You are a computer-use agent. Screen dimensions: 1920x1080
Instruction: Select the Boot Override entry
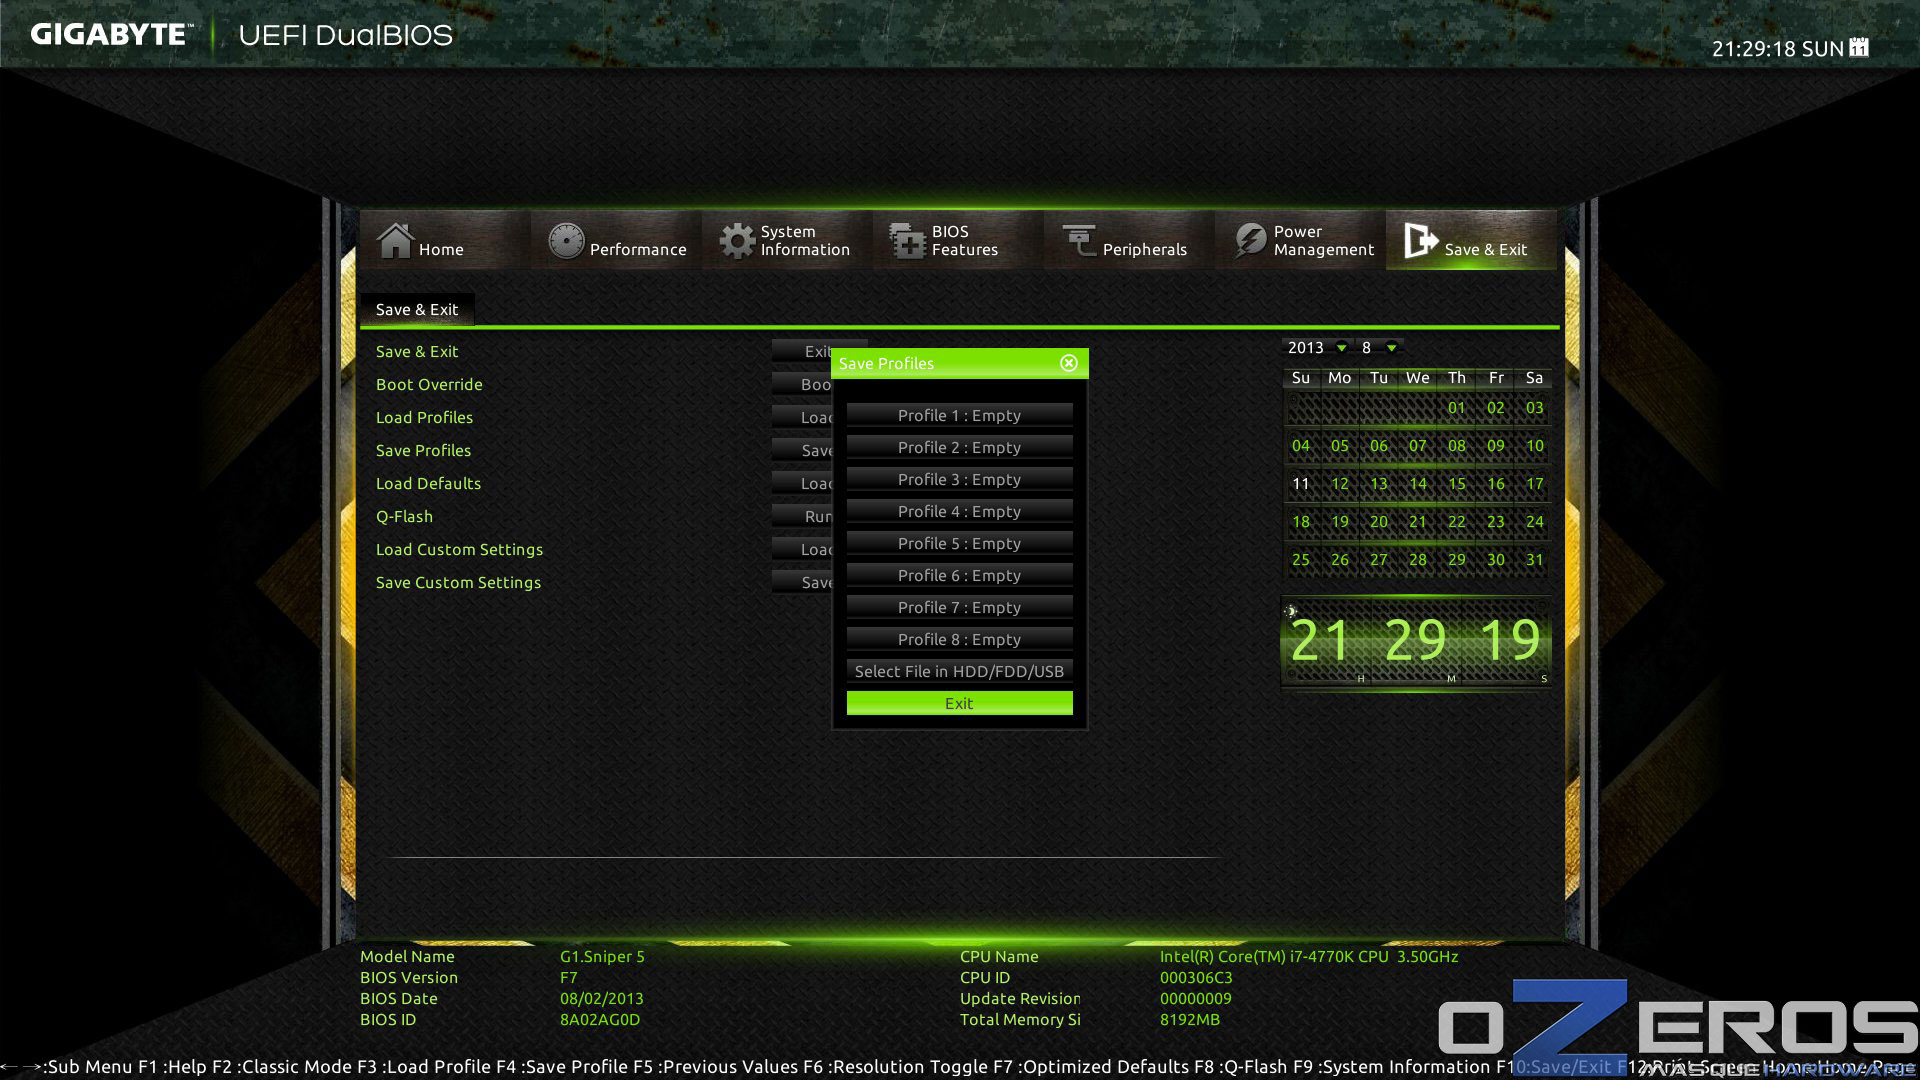pos(429,385)
